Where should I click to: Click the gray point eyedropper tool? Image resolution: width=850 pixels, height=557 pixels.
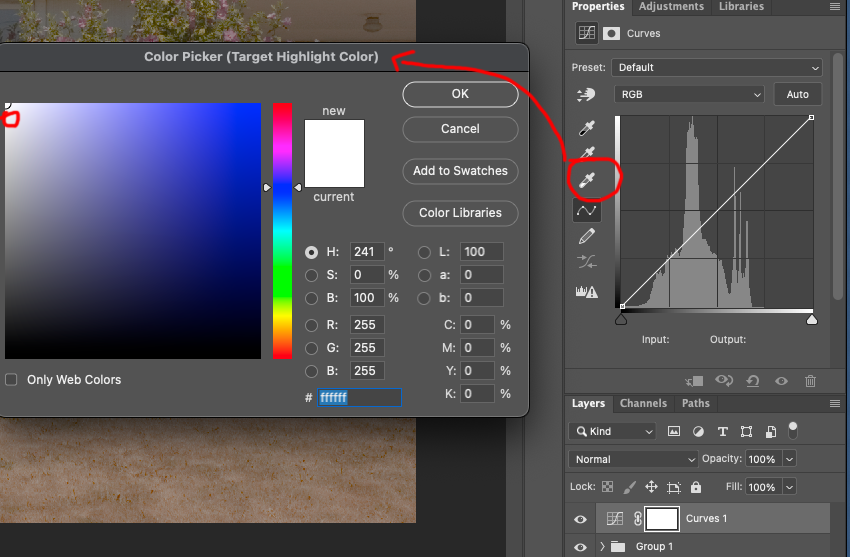587,153
